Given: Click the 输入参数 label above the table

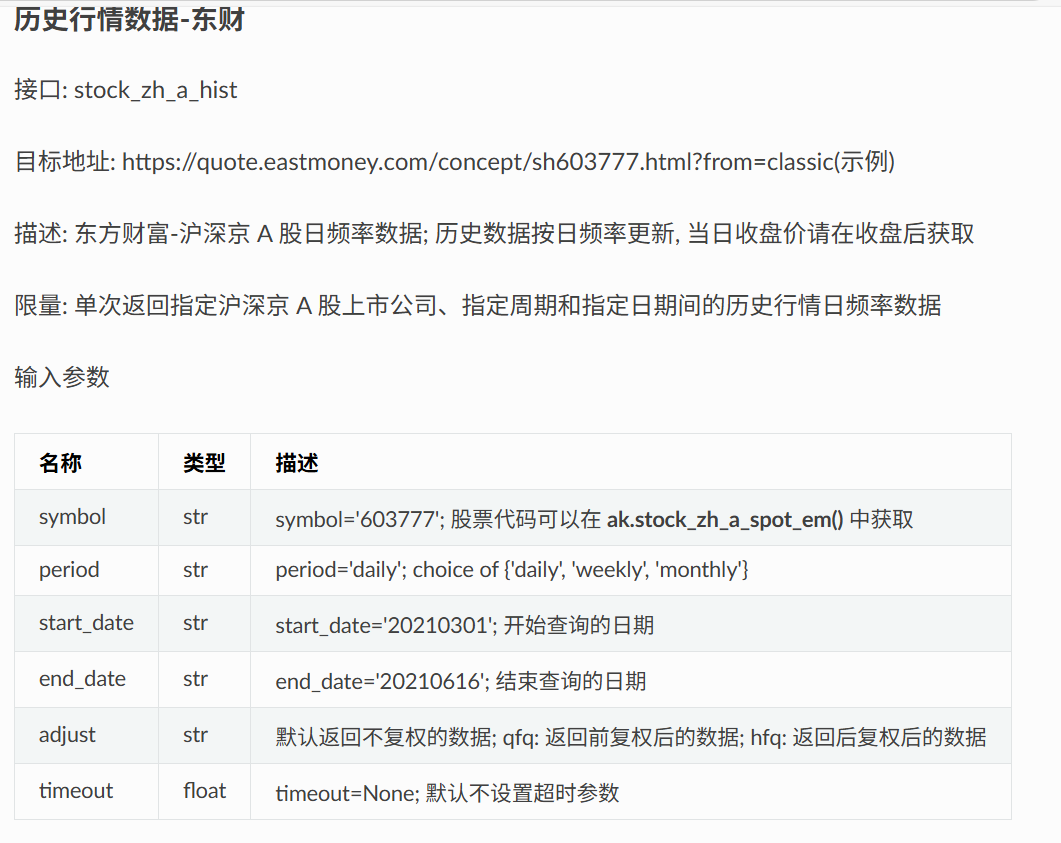Looking at the screenshot, I should [x=62, y=377].
